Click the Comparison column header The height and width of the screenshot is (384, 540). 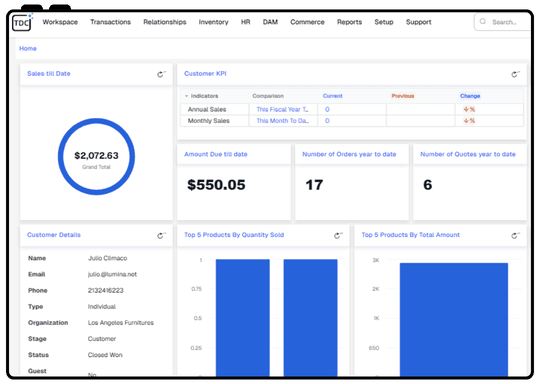click(268, 96)
